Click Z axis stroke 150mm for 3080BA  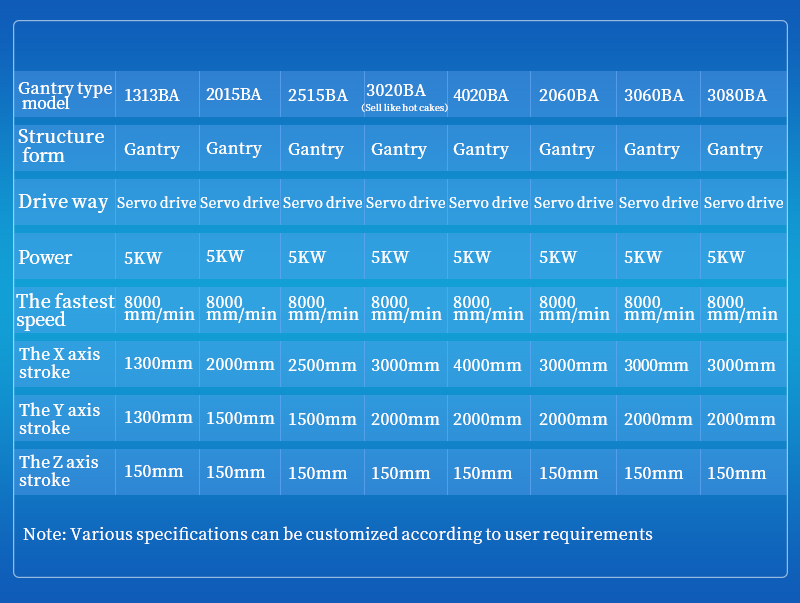736,473
